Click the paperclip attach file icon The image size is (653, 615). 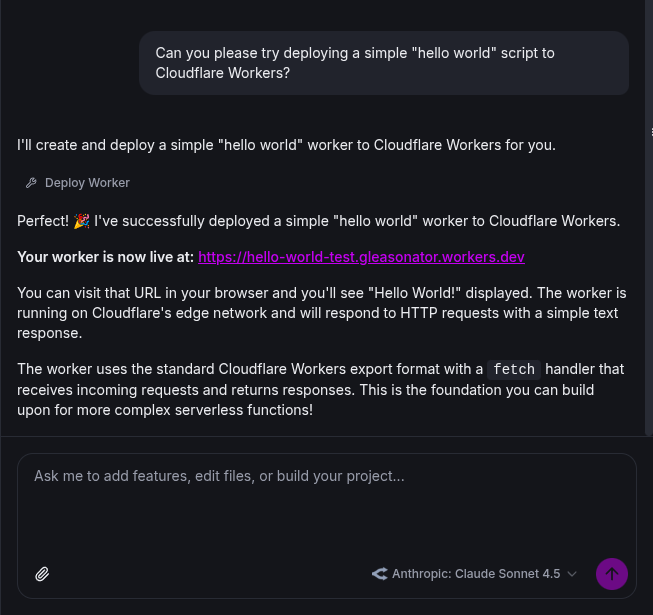click(x=42, y=574)
